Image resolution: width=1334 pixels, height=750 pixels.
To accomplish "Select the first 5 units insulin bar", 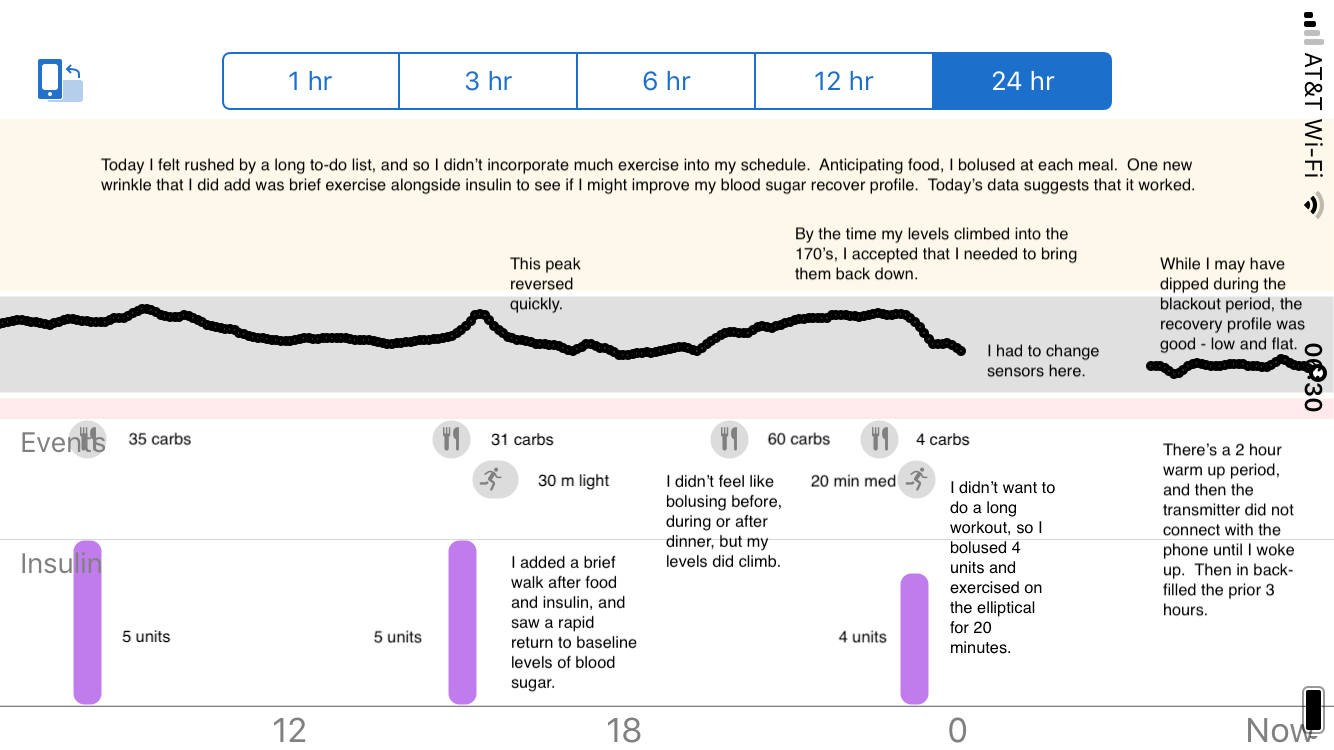I will (x=87, y=620).
